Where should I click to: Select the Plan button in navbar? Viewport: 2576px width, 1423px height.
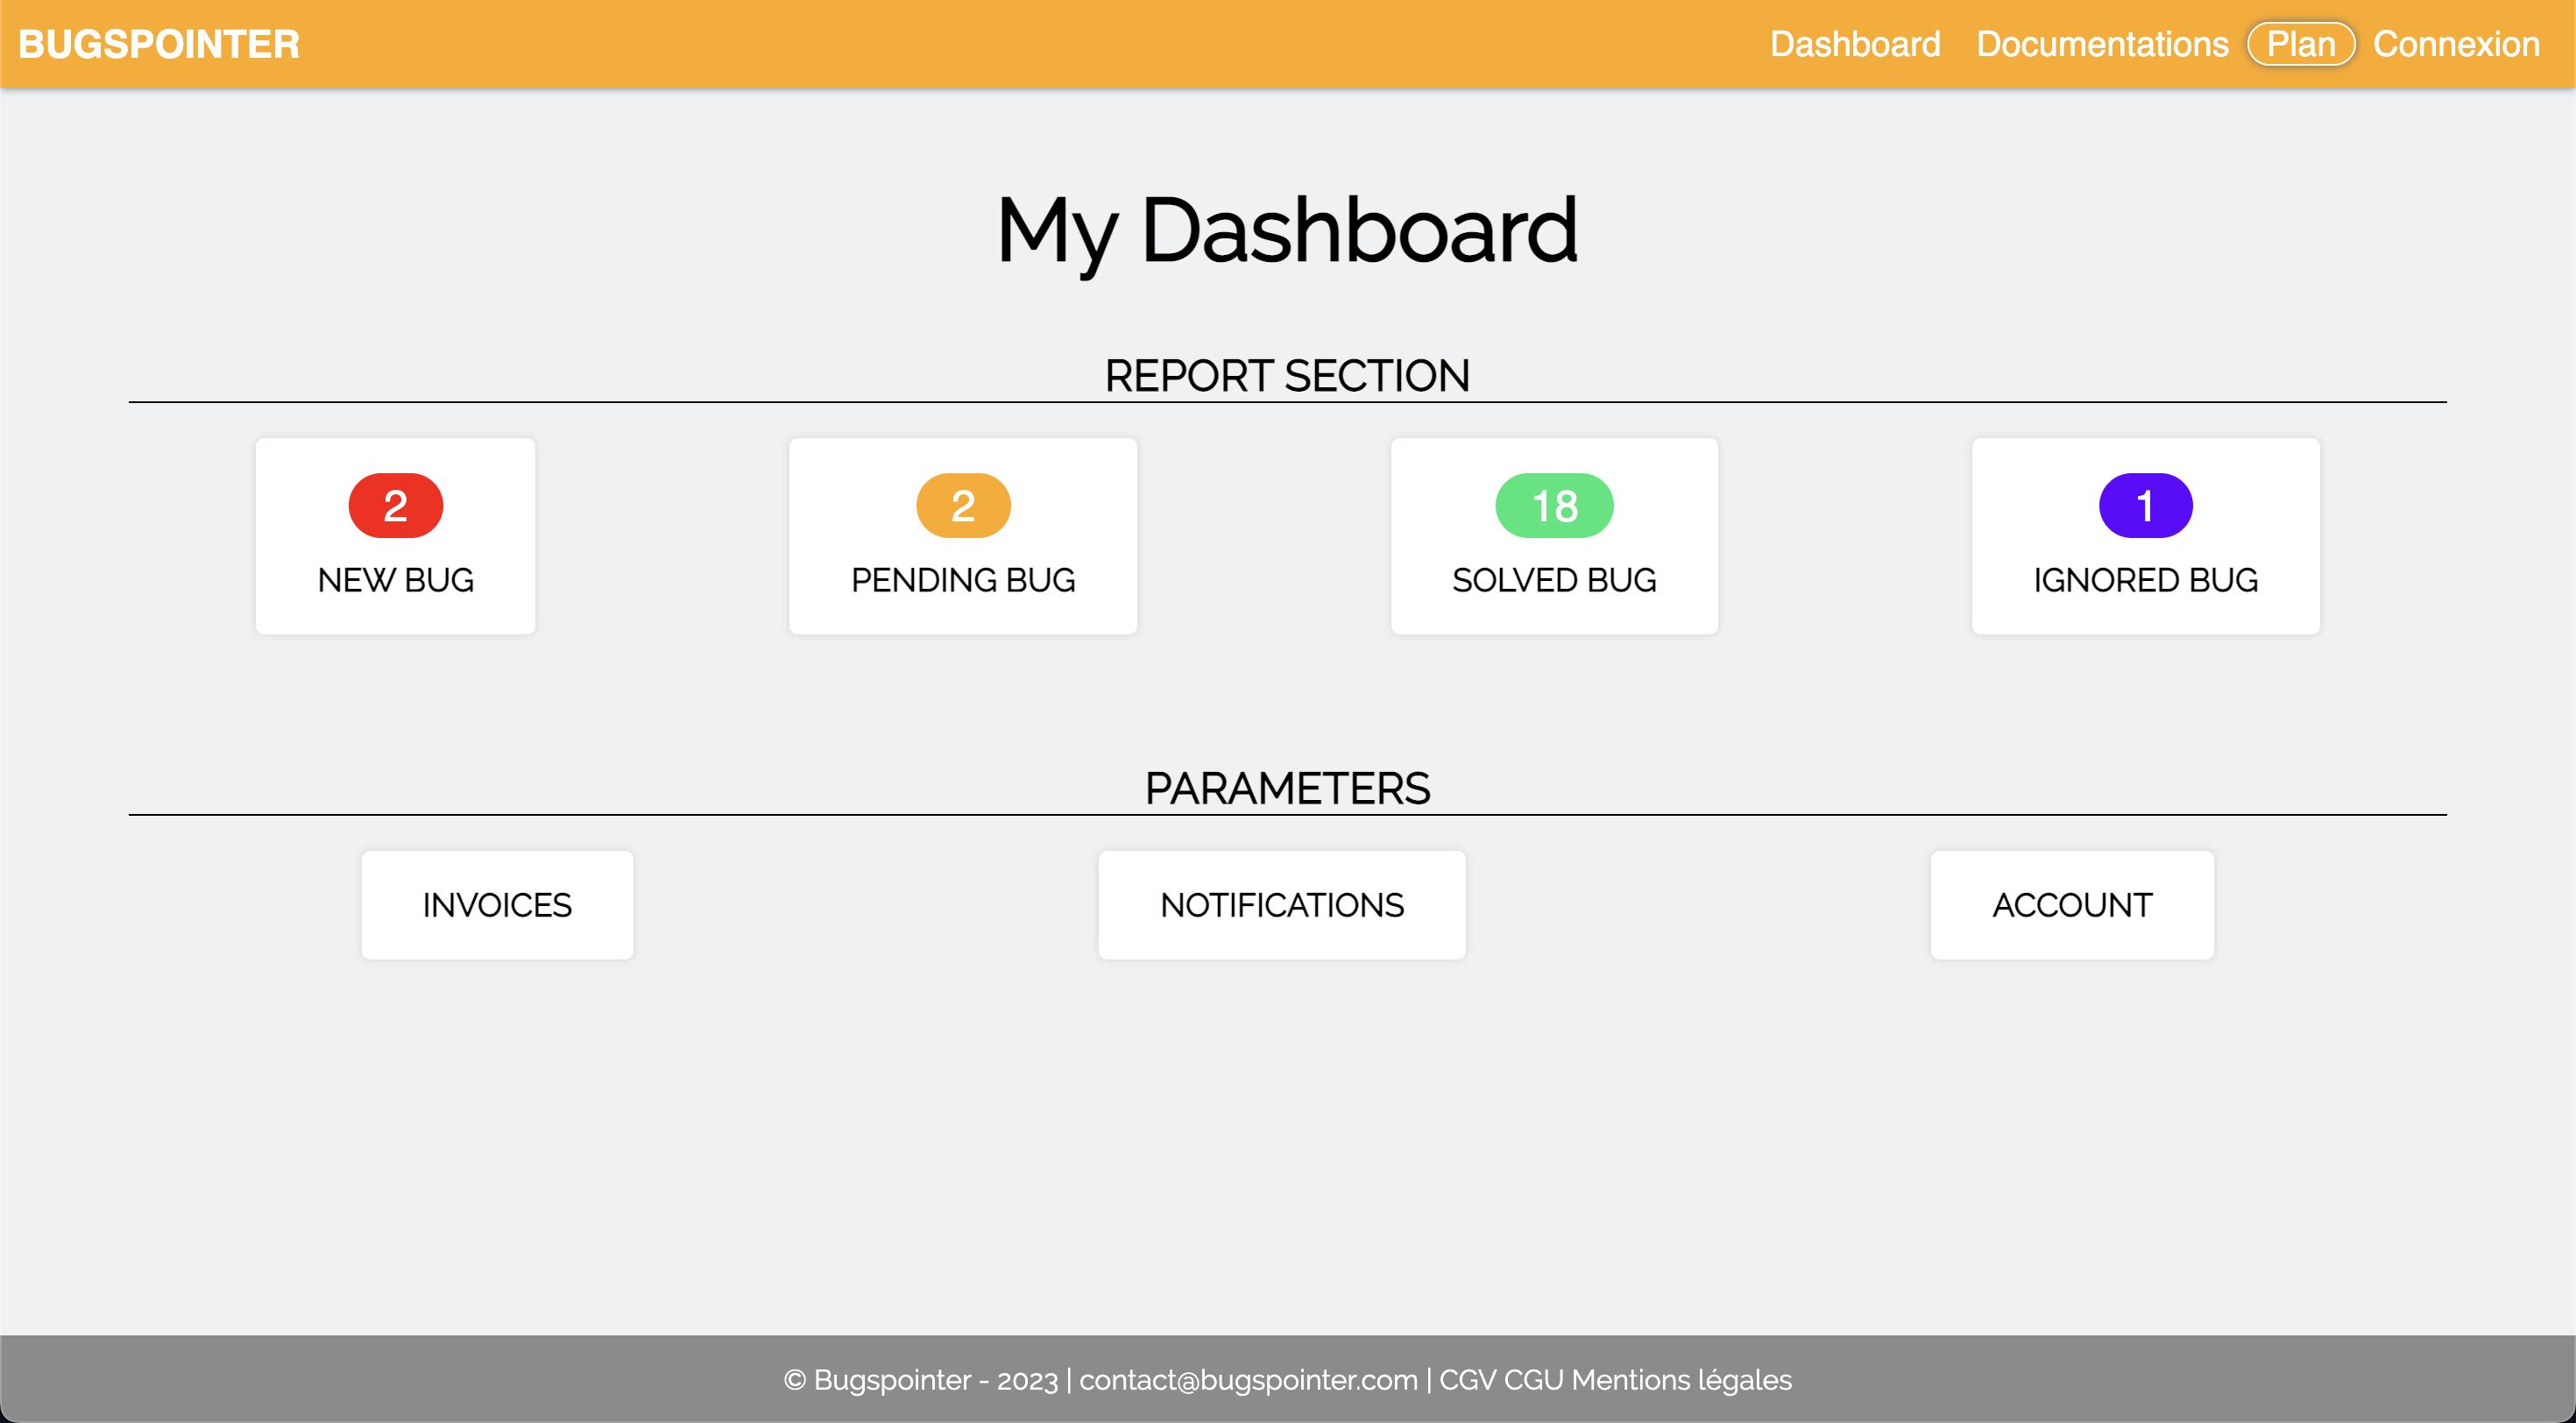pyautogui.click(x=2300, y=43)
